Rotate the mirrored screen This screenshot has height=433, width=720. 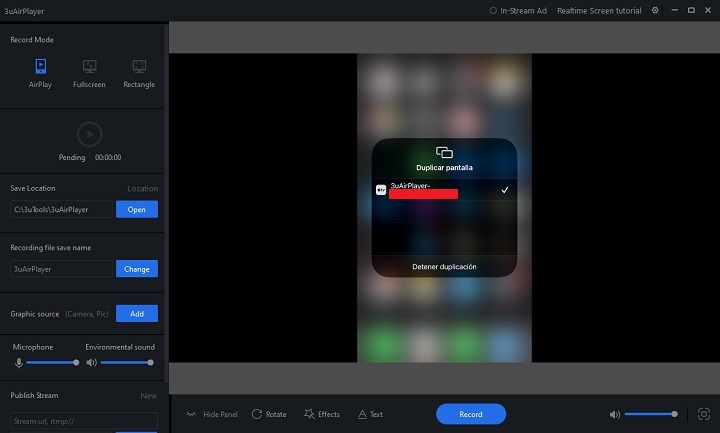pos(269,414)
